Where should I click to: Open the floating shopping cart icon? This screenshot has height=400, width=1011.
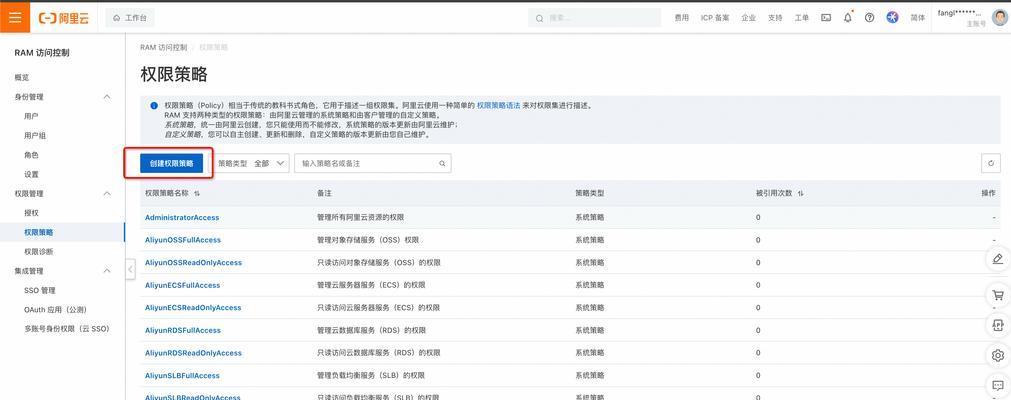coord(998,295)
